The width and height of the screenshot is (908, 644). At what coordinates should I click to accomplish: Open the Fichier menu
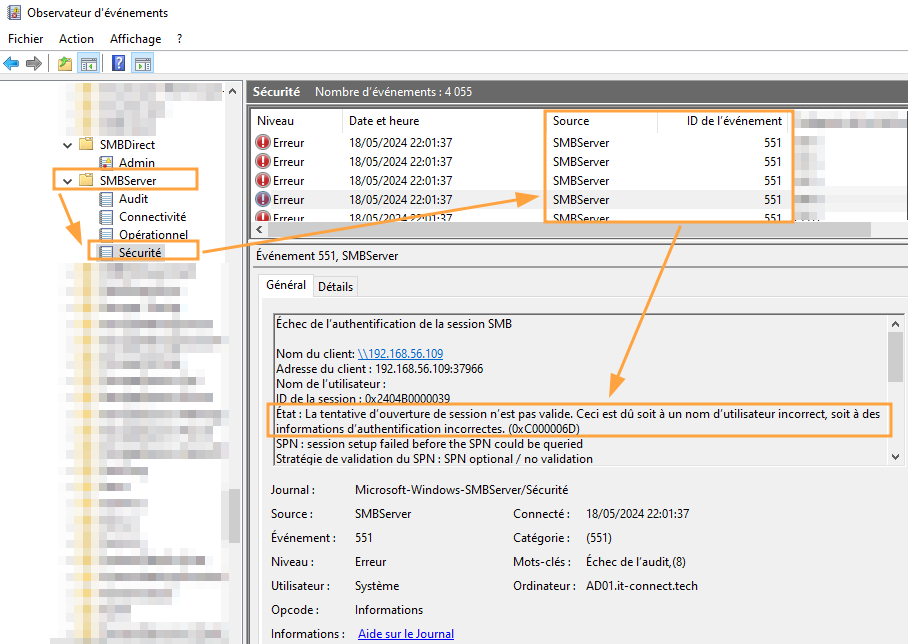pos(26,39)
